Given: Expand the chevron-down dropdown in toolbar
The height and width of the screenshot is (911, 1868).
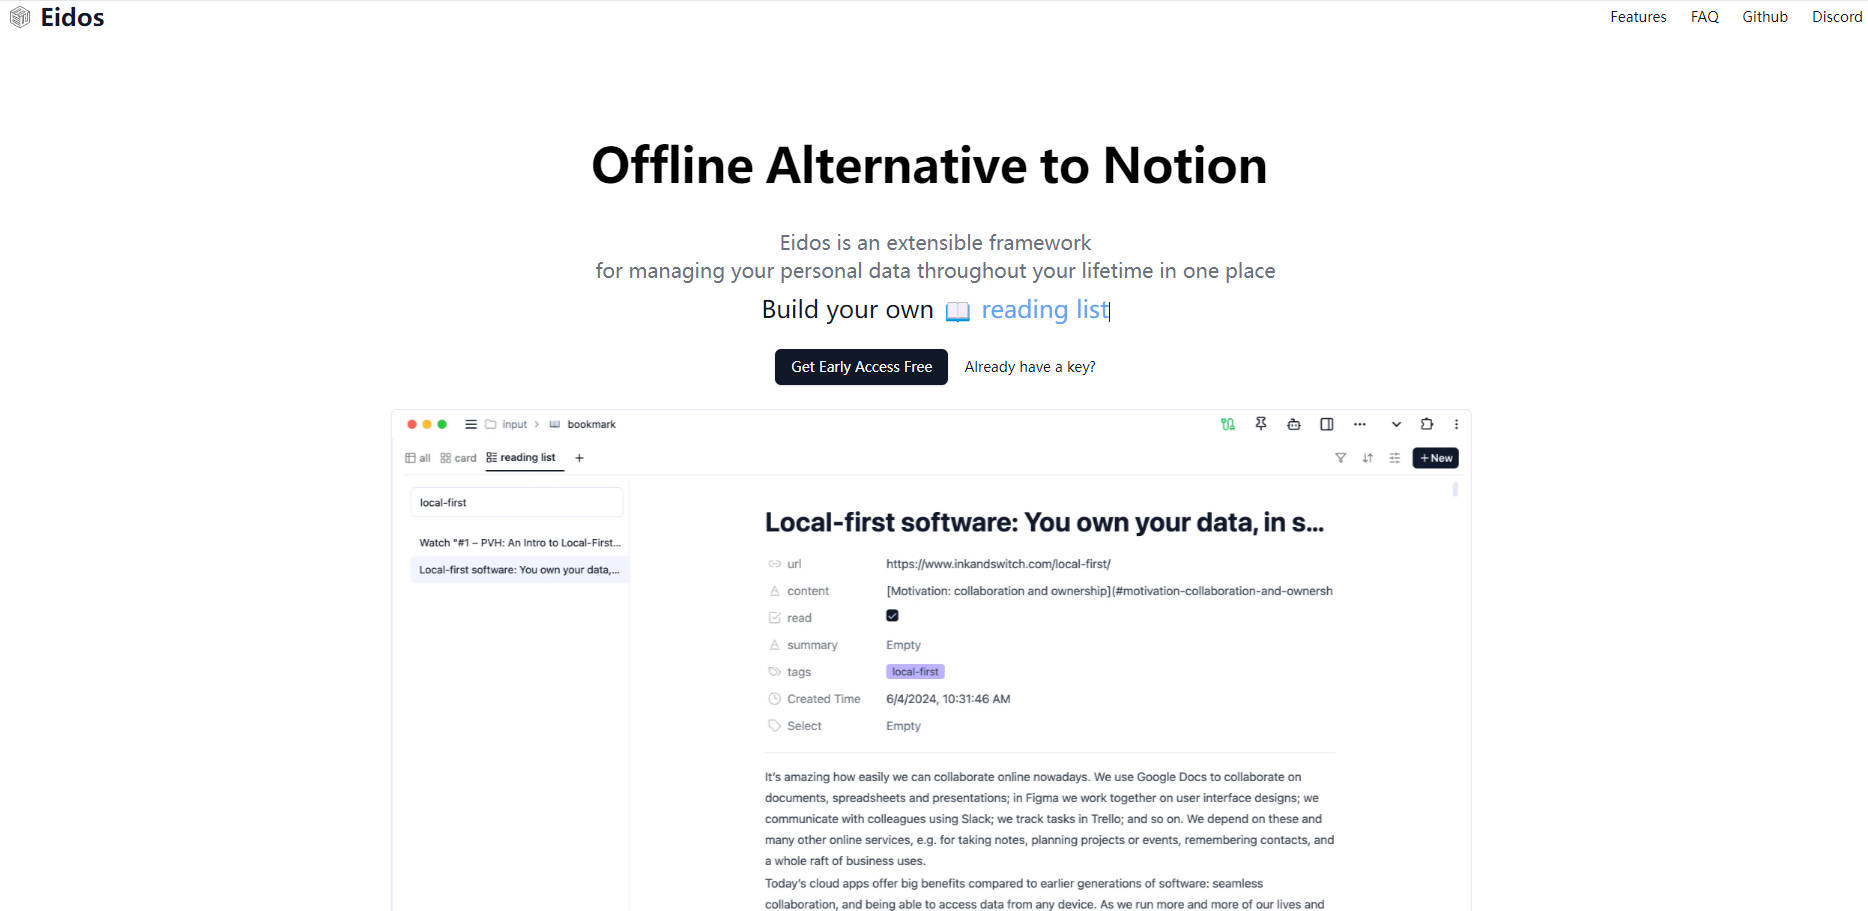Looking at the screenshot, I should pos(1396,424).
